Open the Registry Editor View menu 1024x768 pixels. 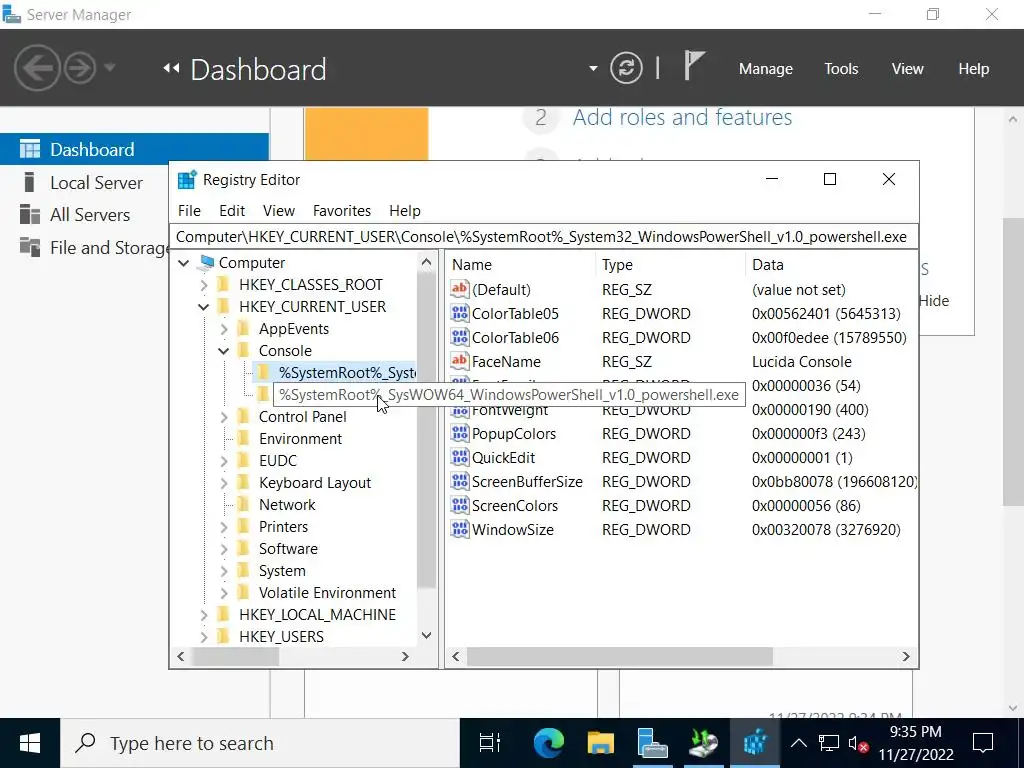279,211
